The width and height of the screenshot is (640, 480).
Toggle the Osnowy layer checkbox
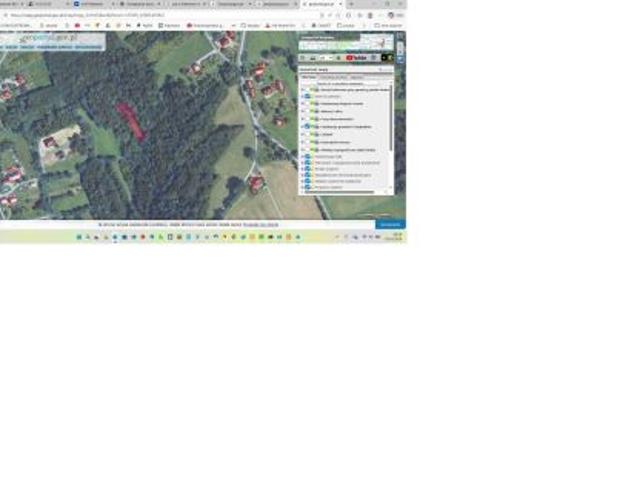pos(307,134)
